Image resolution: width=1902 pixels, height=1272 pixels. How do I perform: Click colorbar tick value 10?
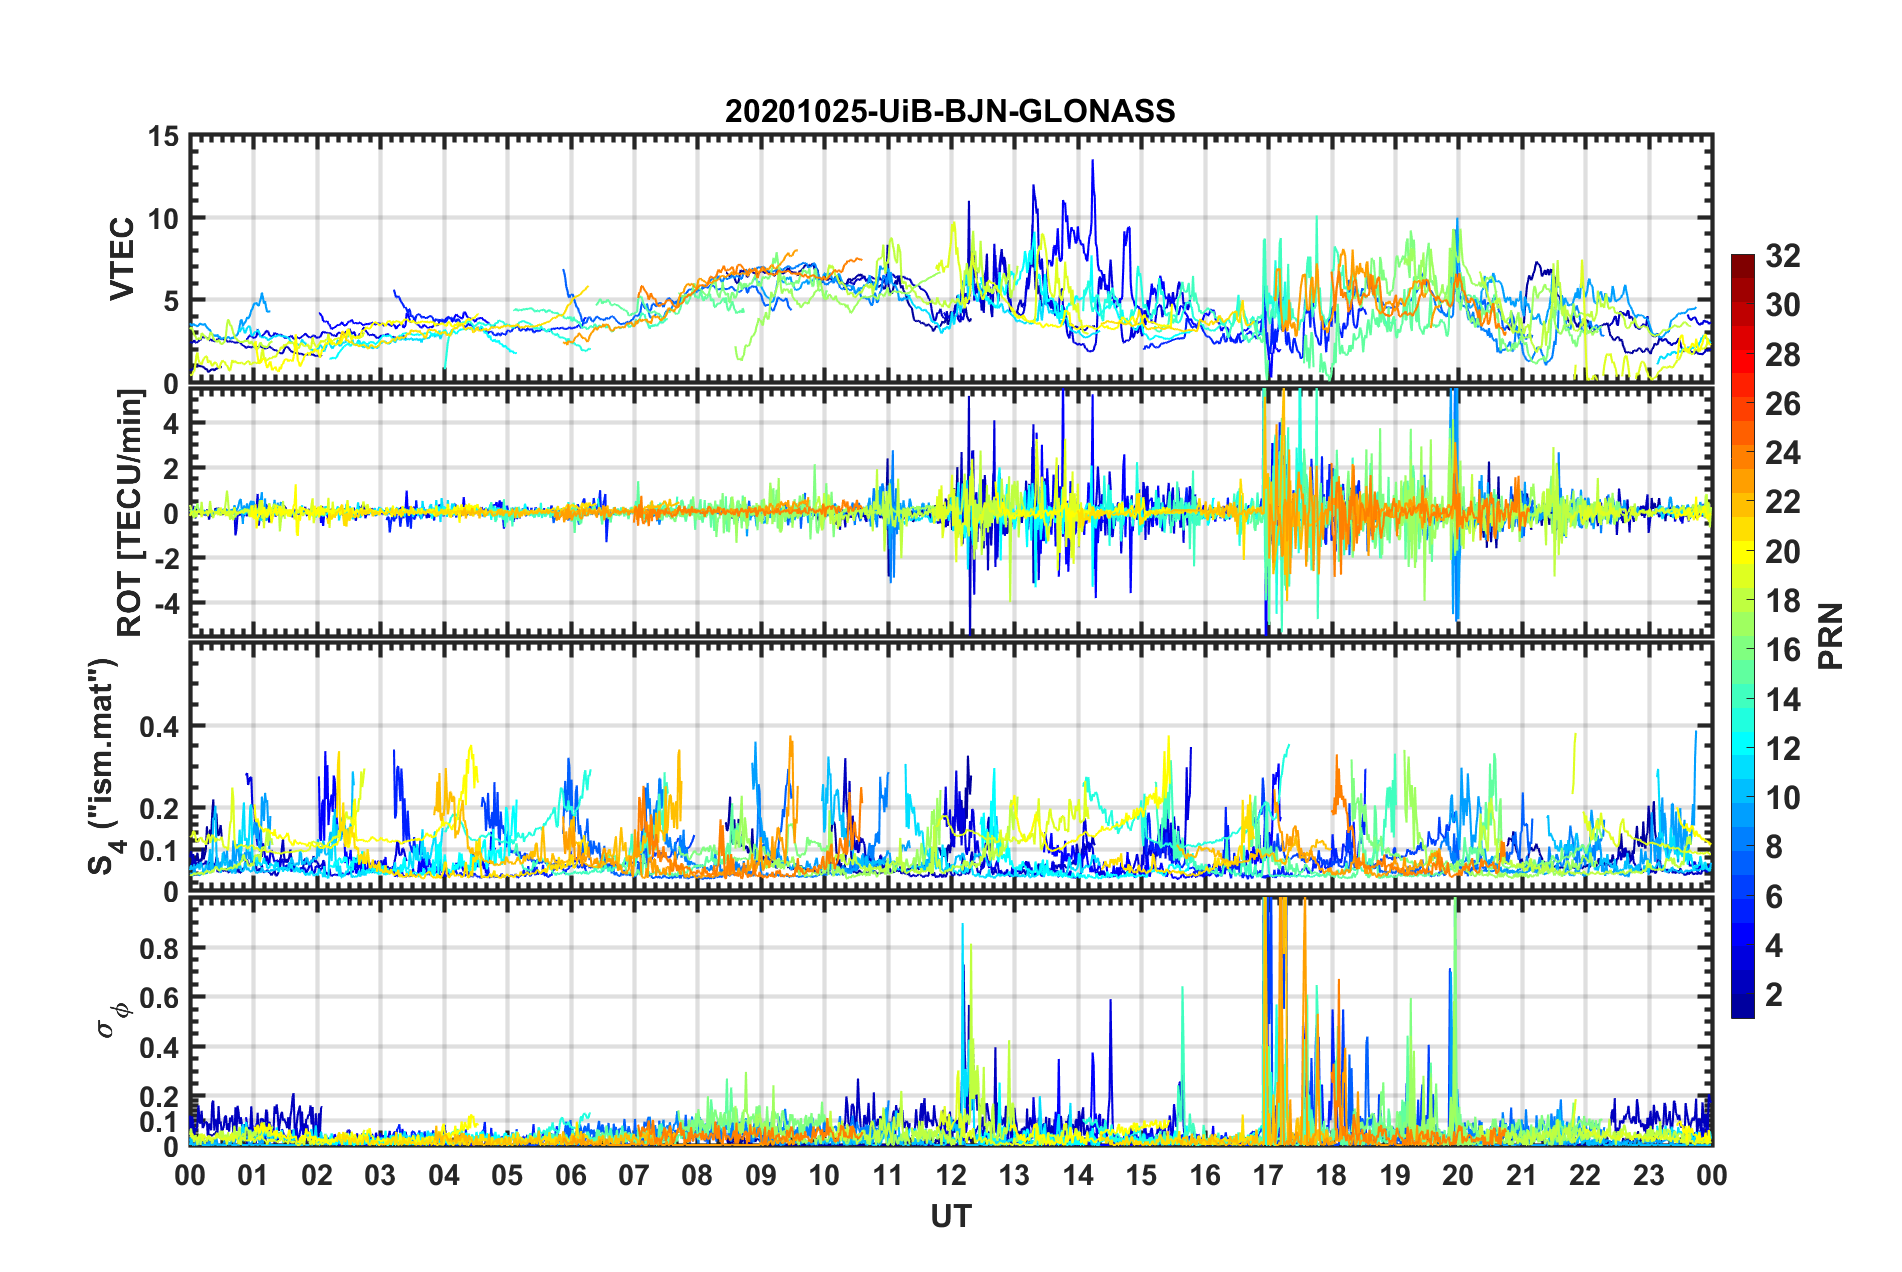click(1782, 798)
